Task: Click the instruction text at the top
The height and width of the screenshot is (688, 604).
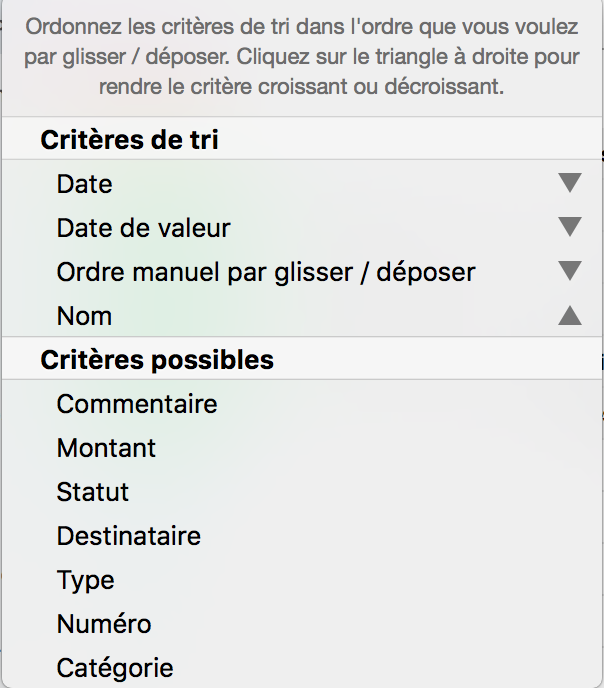Action: click(x=302, y=56)
